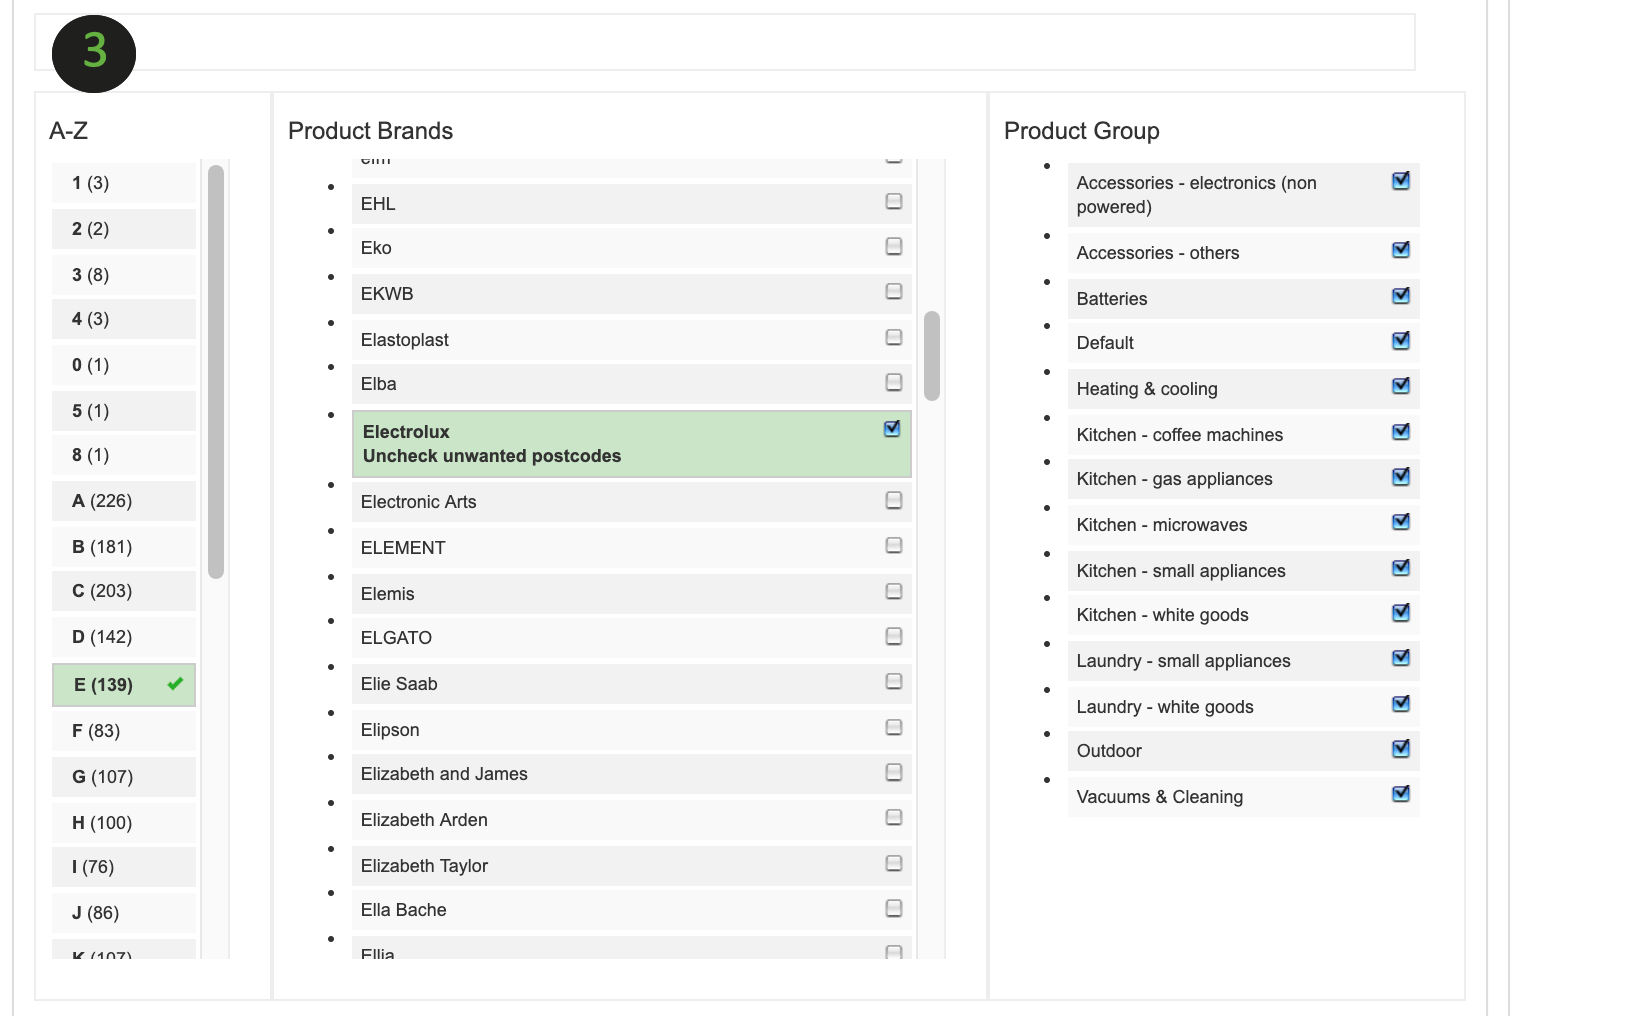Uncheck Vacuums & Cleaning product group
The height and width of the screenshot is (1016, 1626).
(x=1401, y=794)
